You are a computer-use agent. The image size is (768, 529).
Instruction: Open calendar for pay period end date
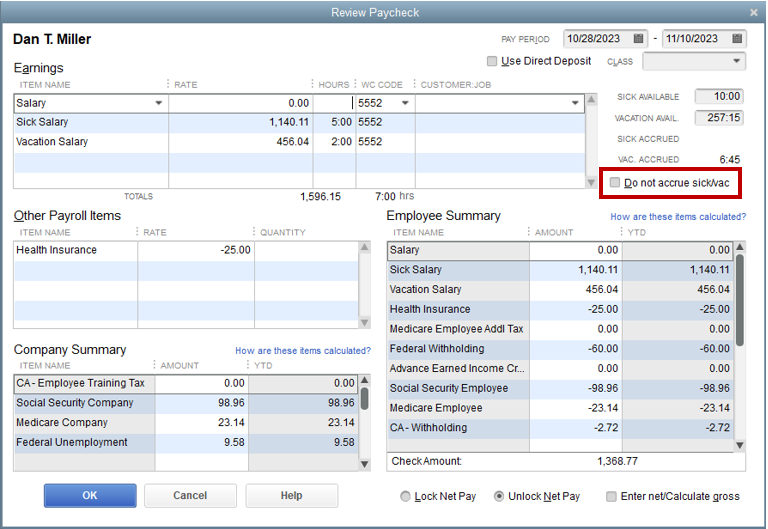click(737, 38)
